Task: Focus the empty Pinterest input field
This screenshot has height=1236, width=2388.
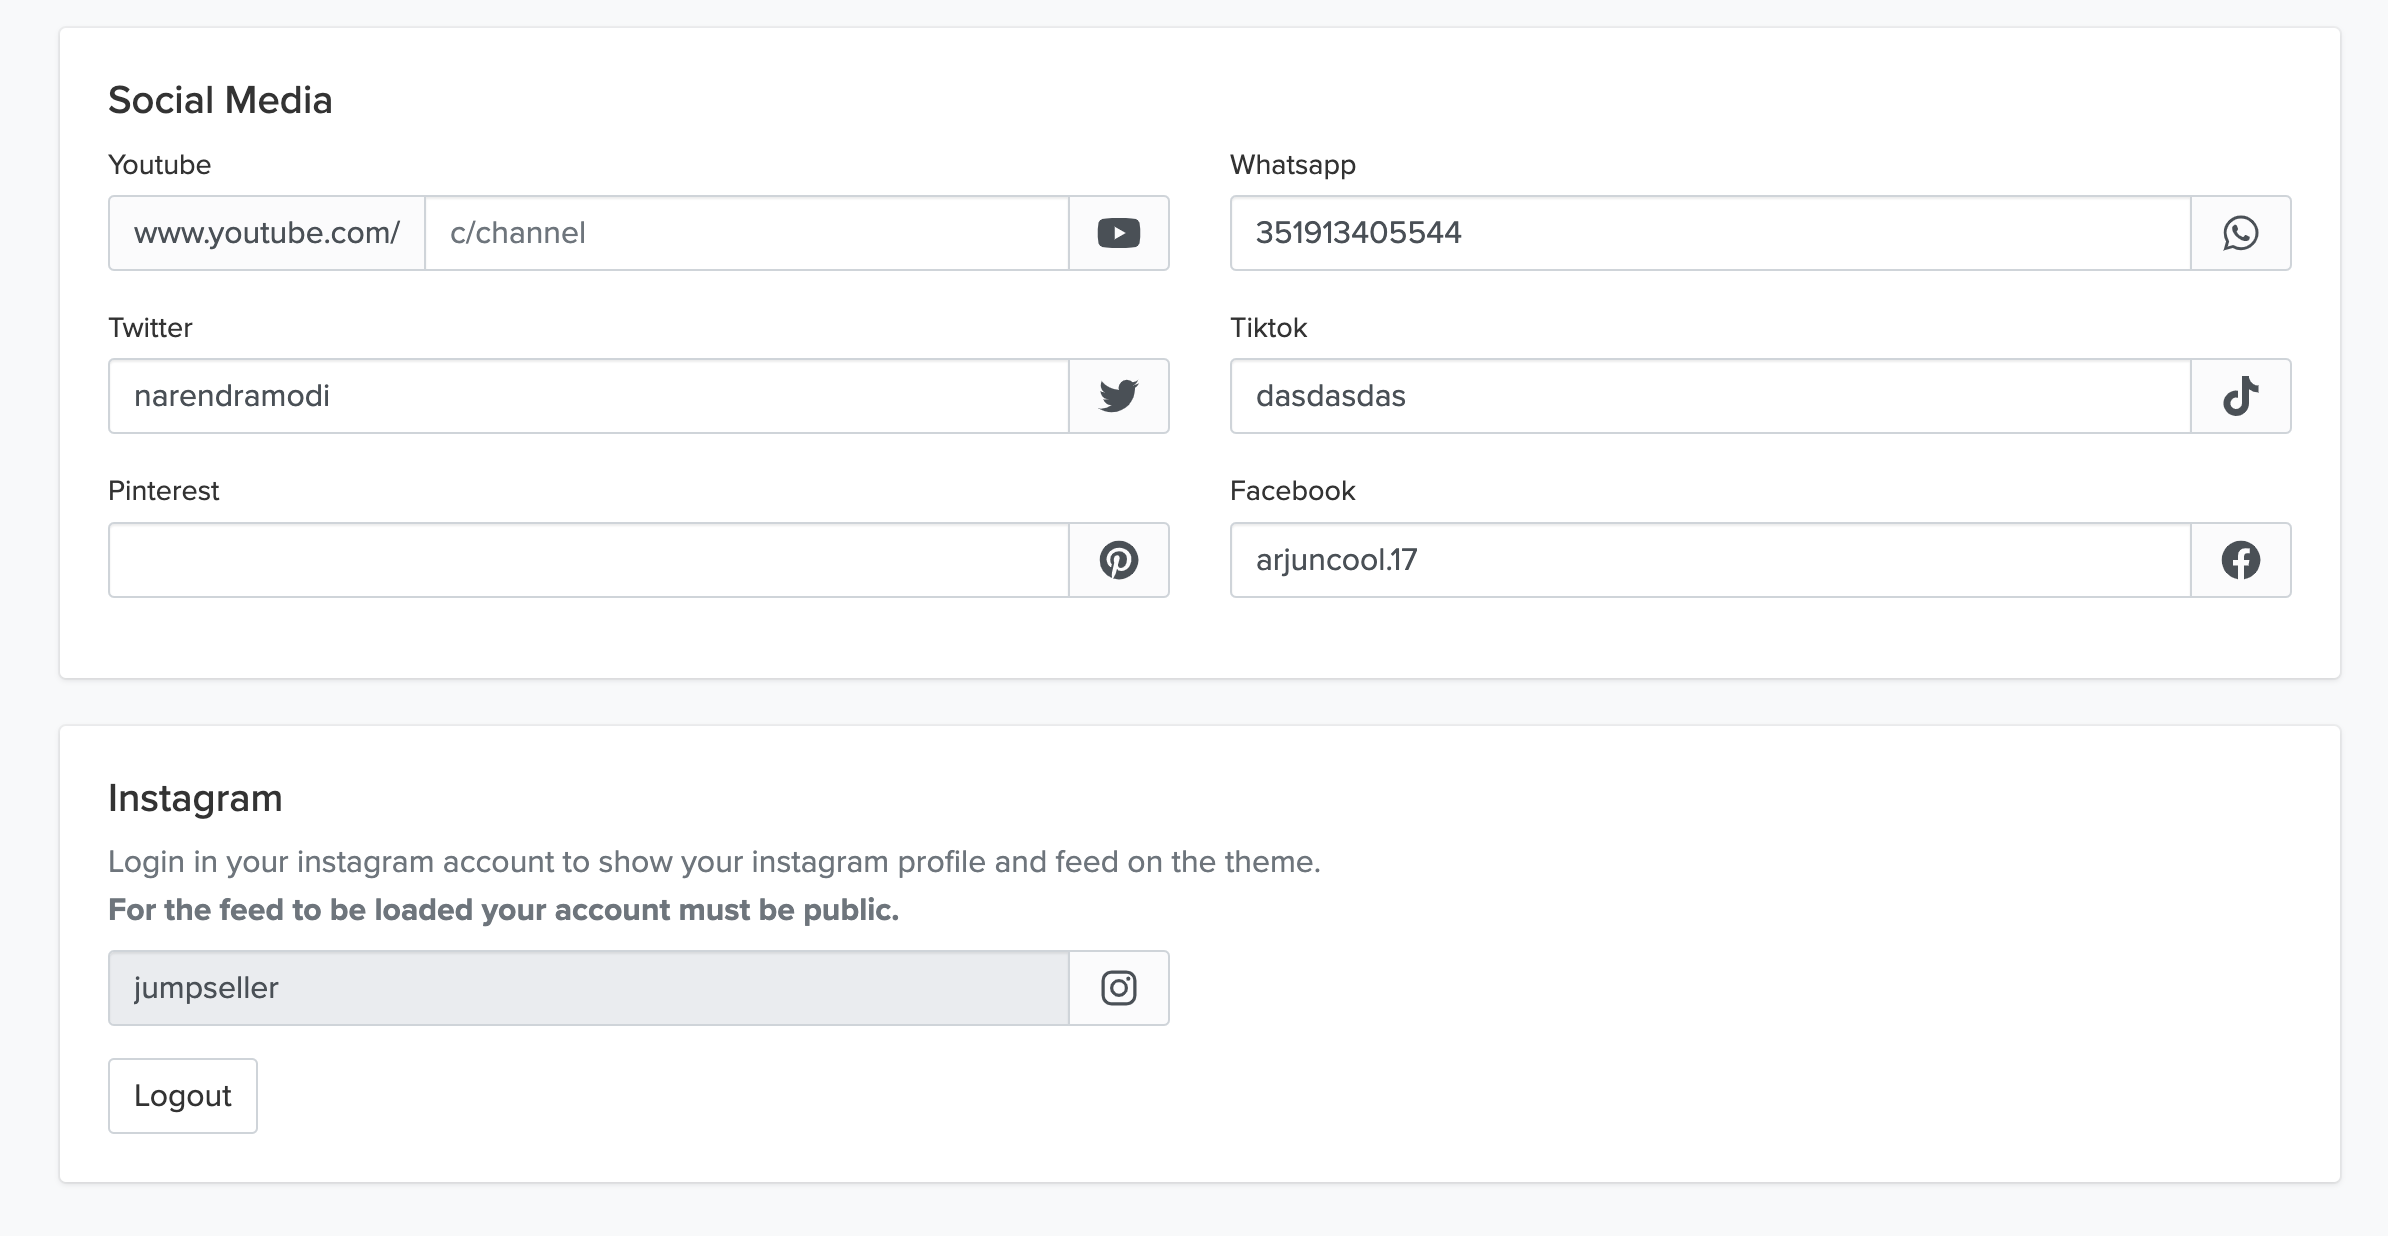Action: pyautogui.click(x=588, y=560)
